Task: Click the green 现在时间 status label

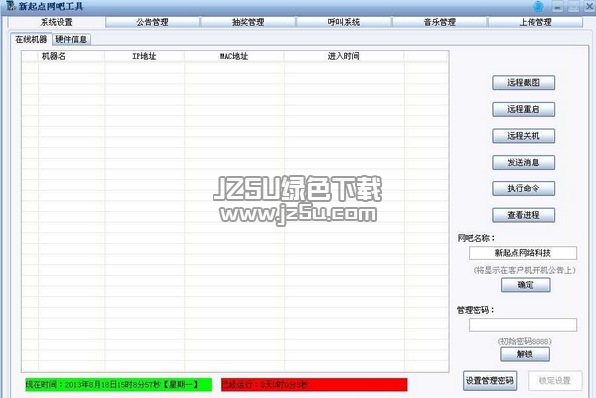Action: point(118,385)
